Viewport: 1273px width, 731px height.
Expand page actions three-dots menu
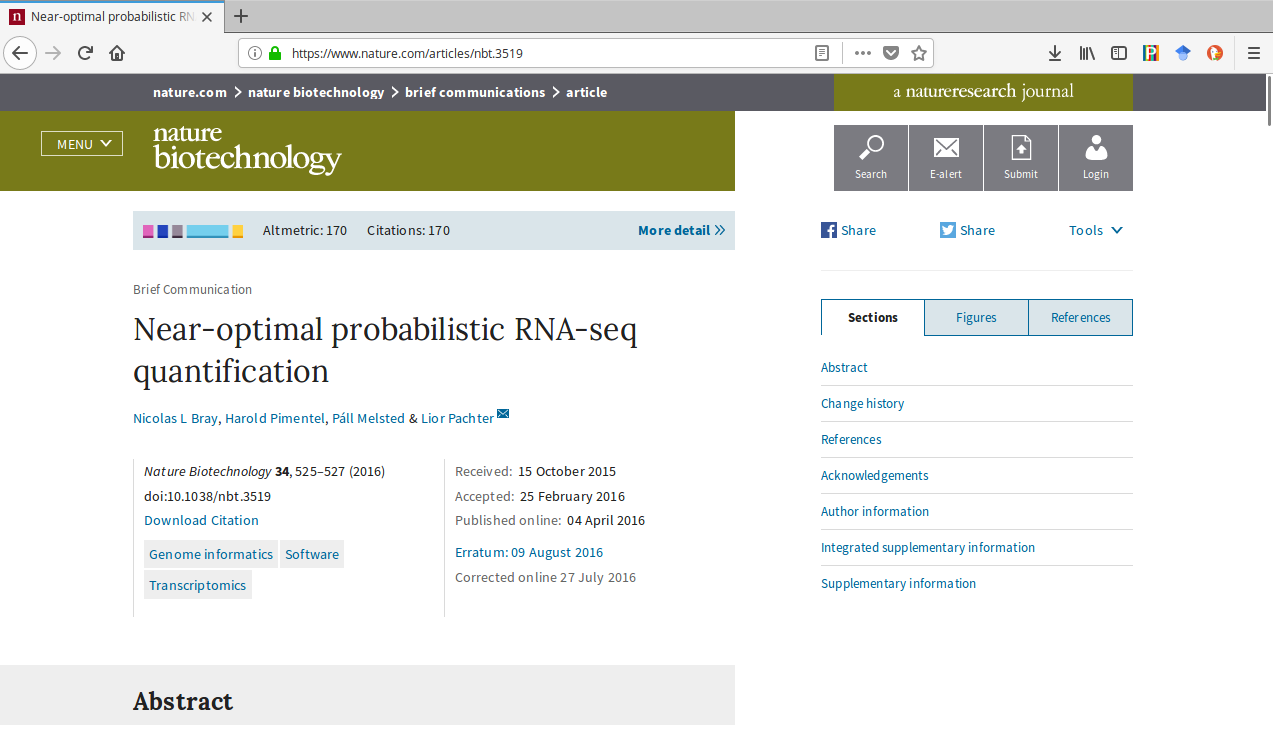[x=863, y=53]
